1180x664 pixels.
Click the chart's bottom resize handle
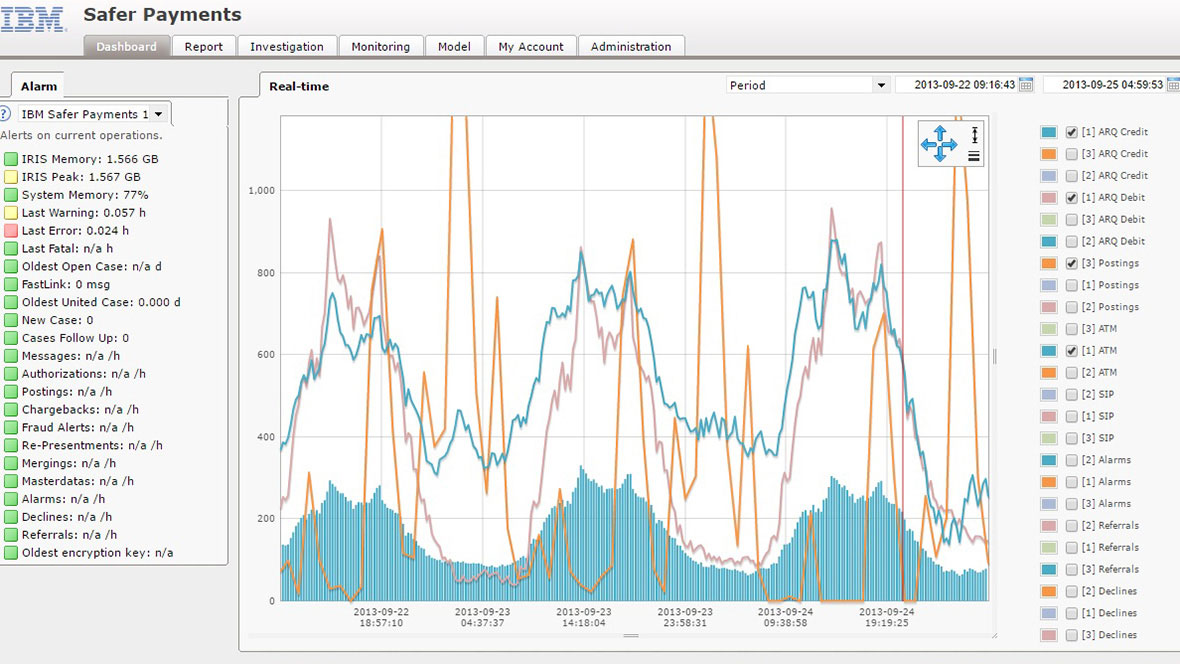pyautogui.click(x=631, y=635)
